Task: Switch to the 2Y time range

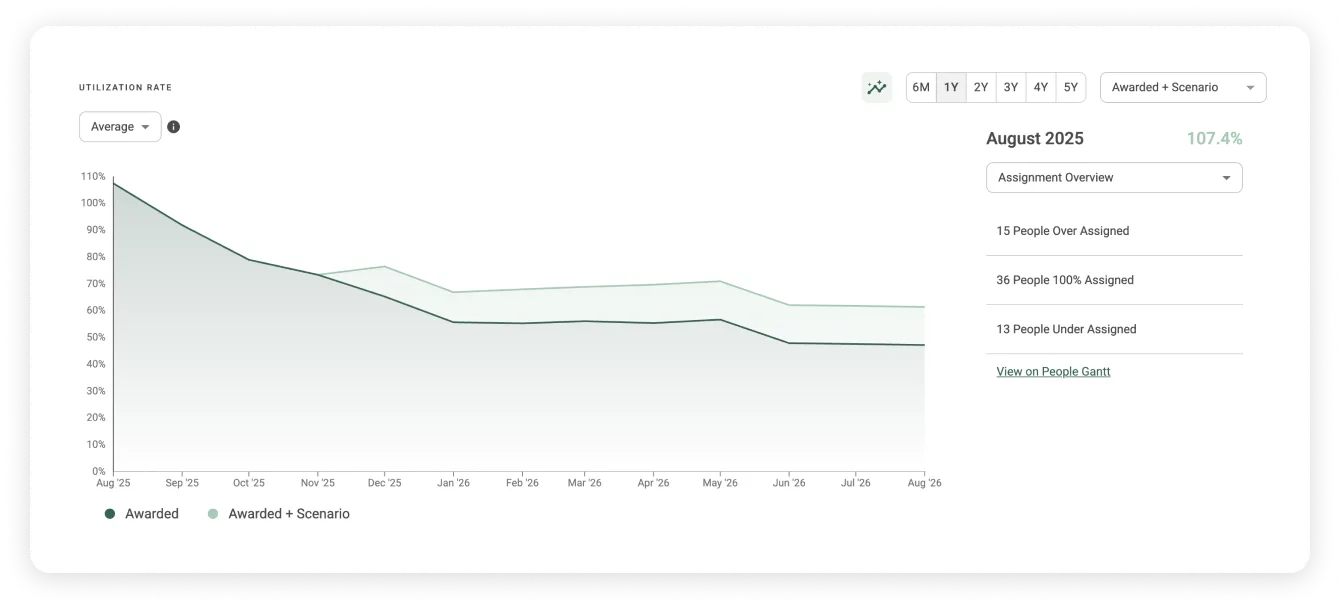Action: click(x=981, y=87)
